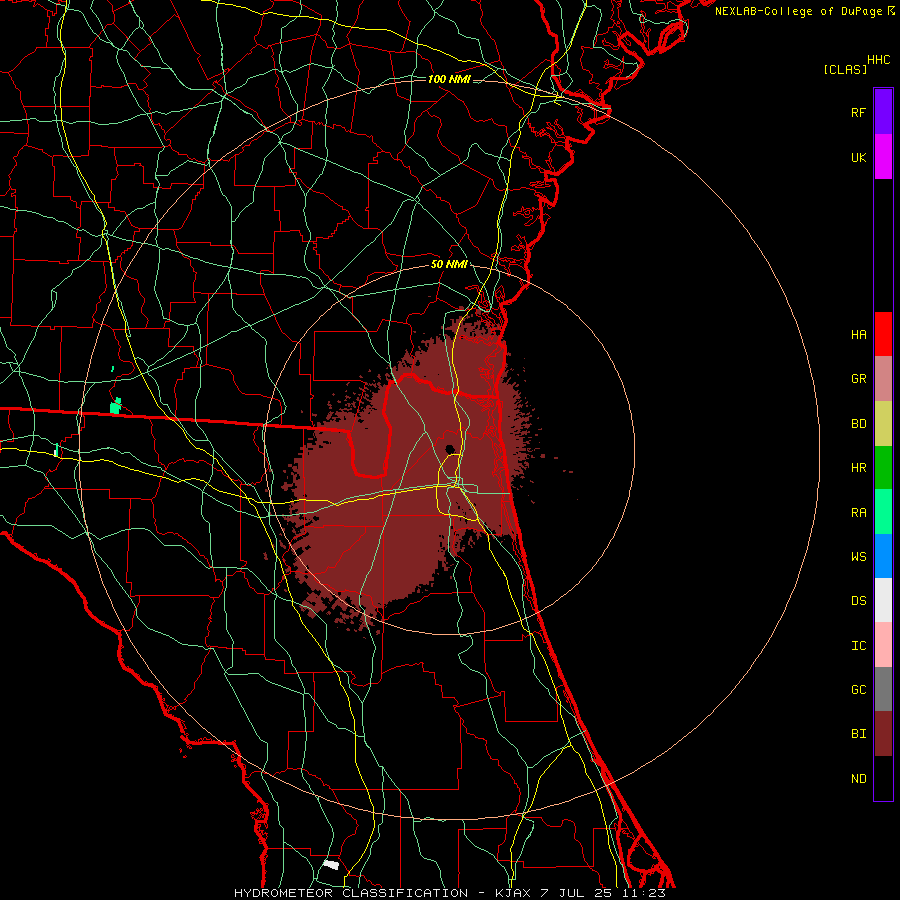Click the RF legend label
Viewport: 900px width, 900px height.
(x=858, y=112)
